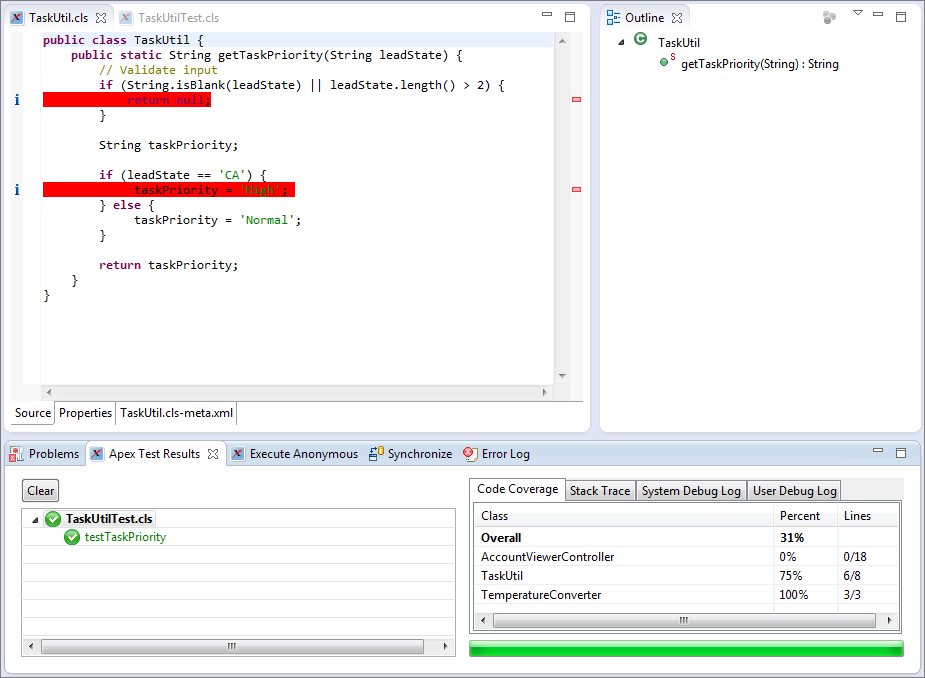Open the TaskUtil.cls-meta.xml editor page tab
Image resolution: width=925 pixels, height=678 pixels.
pyautogui.click(x=176, y=413)
